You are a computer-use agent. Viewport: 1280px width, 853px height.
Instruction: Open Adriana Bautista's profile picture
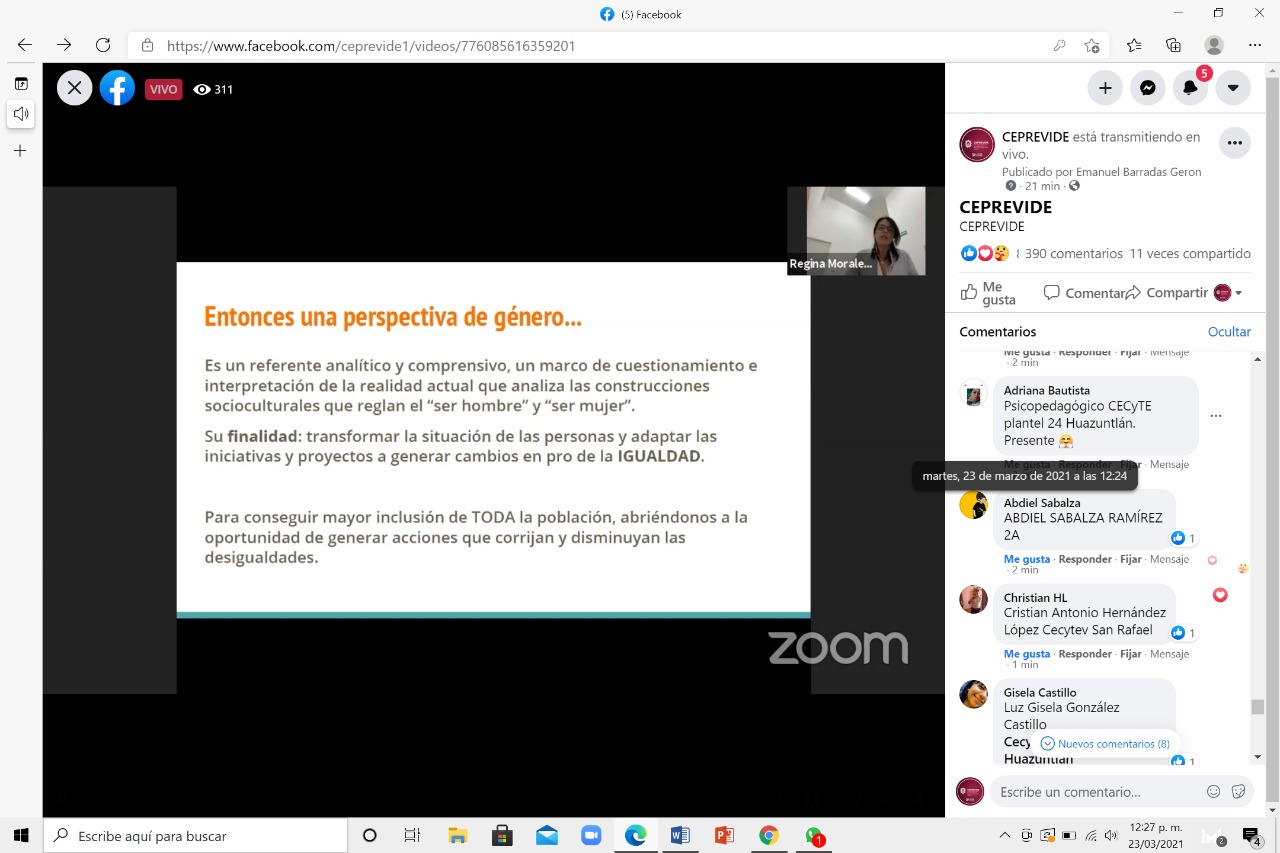tap(973, 393)
